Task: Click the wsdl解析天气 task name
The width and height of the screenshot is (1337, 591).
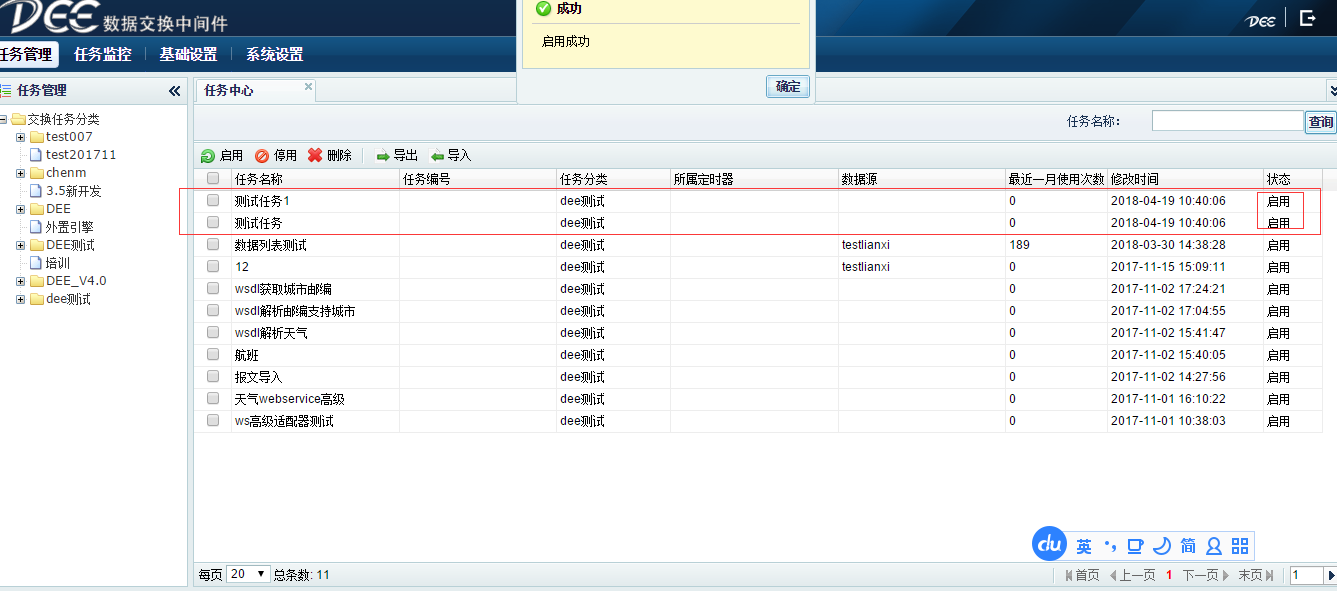Action: (x=271, y=333)
